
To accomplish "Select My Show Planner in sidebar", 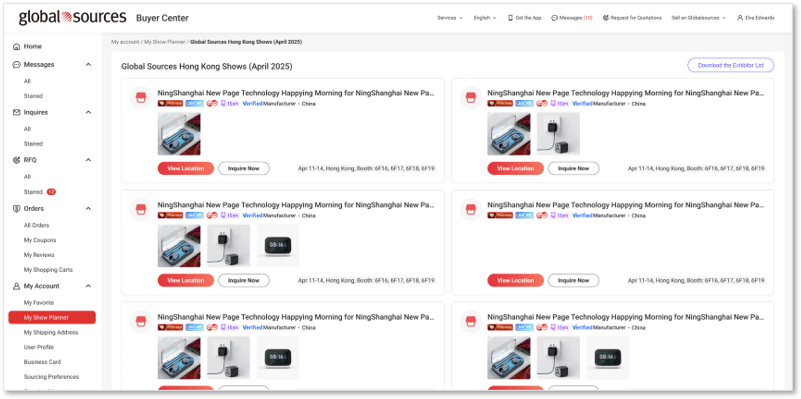I will click(52, 318).
